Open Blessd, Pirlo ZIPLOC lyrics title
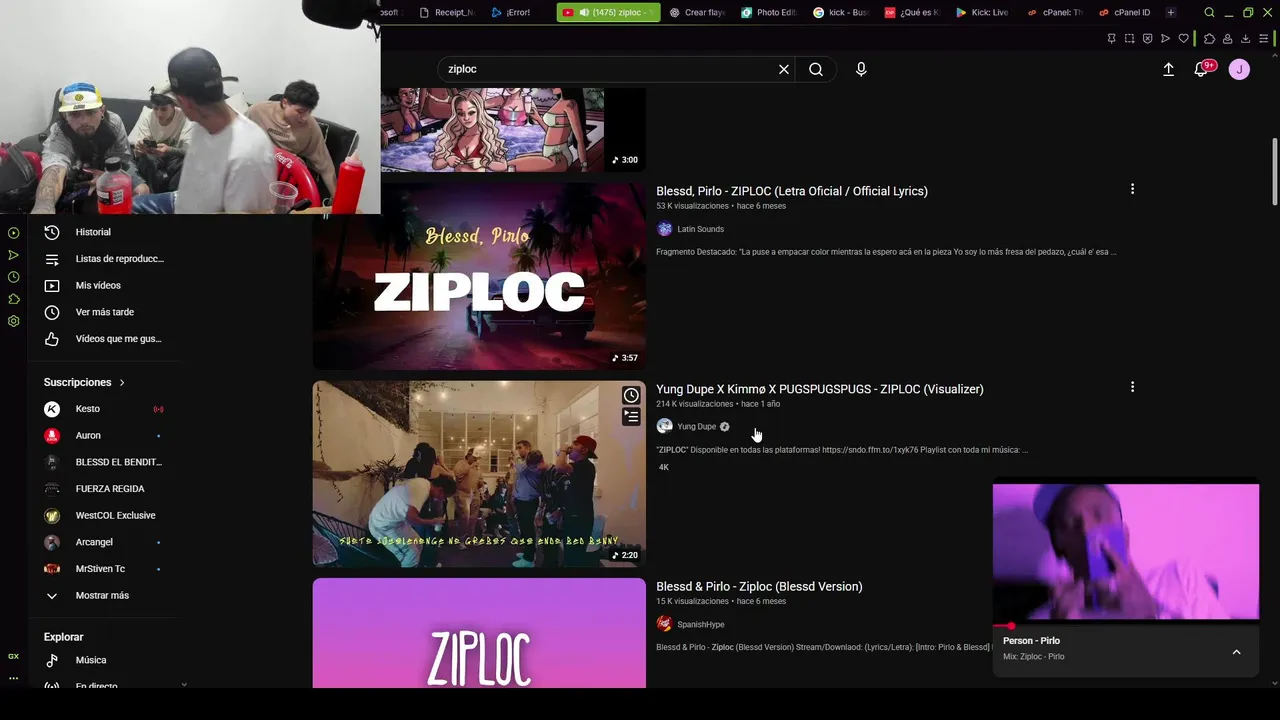This screenshot has width=1280, height=720. [792, 191]
